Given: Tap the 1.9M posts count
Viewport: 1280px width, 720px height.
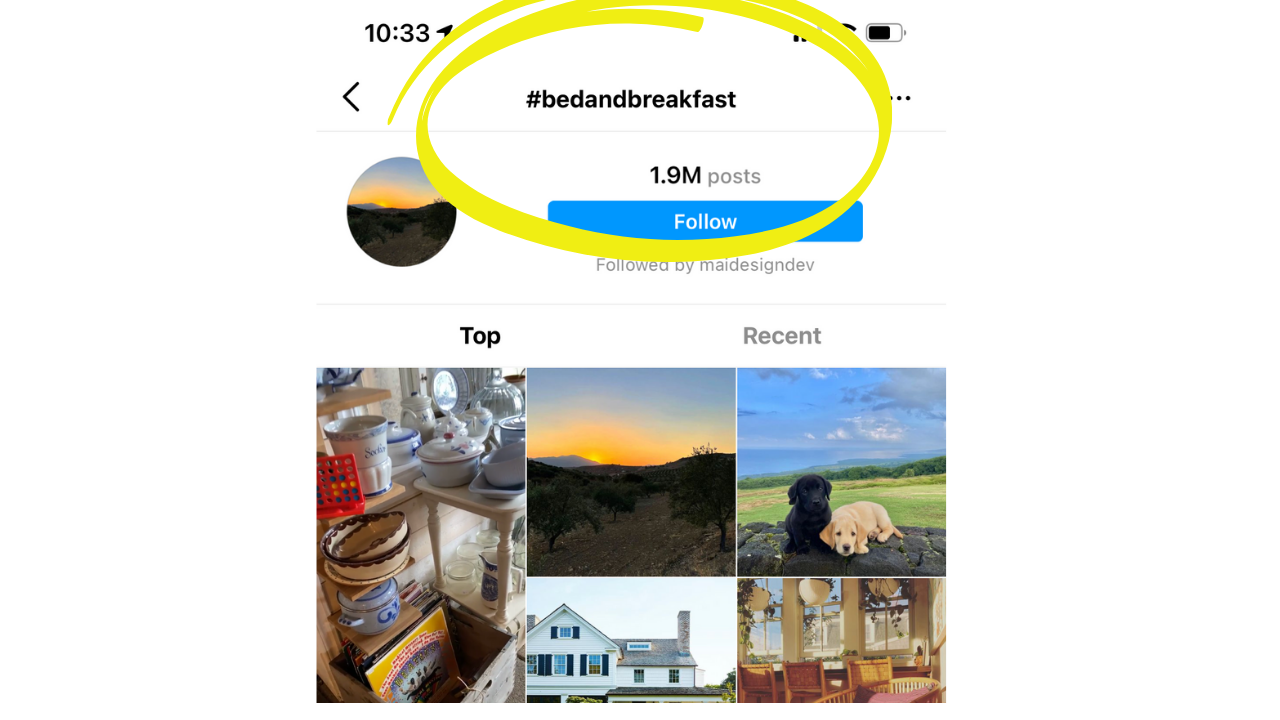Looking at the screenshot, I should 676,176.
